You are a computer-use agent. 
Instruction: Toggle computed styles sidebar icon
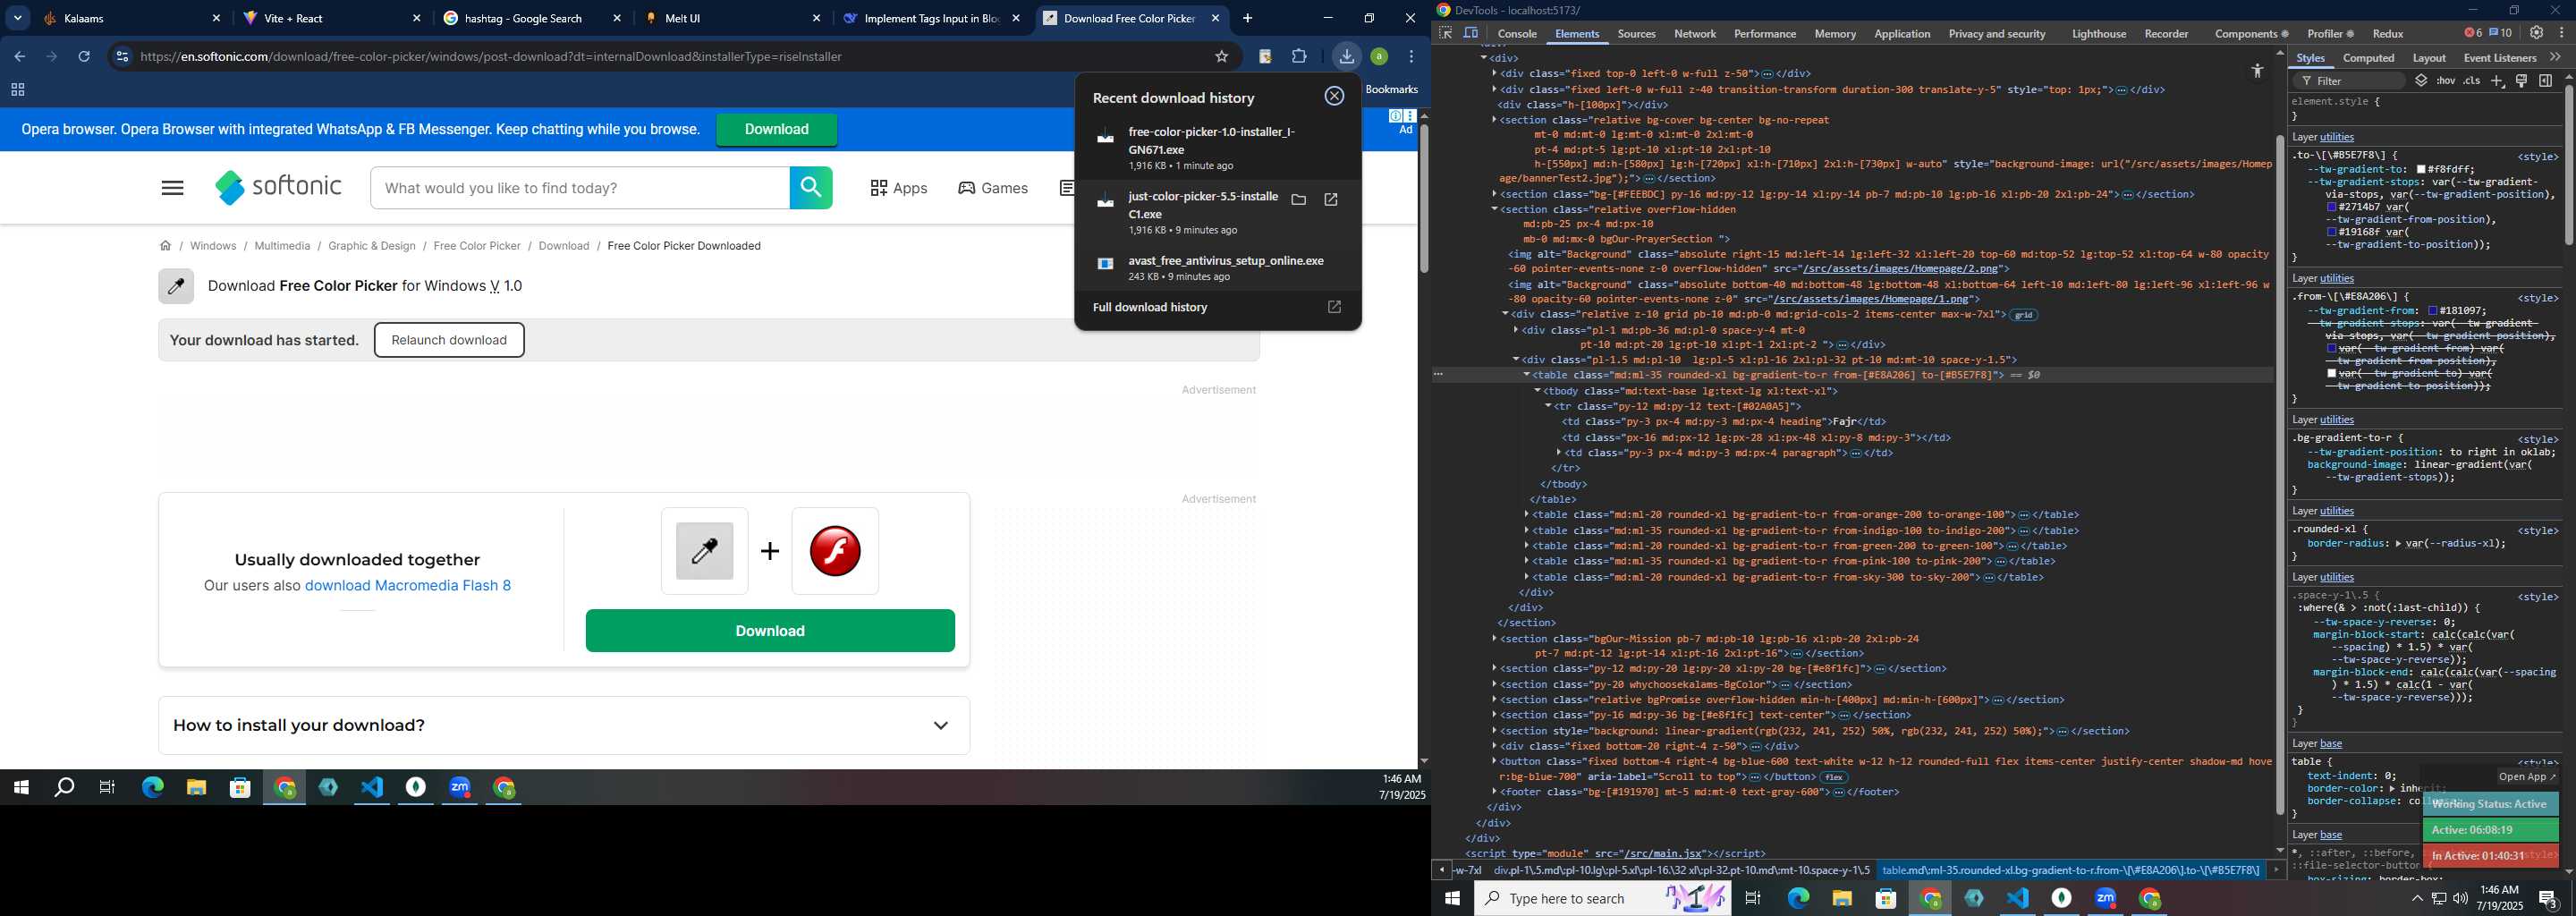(x=2546, y=81)
